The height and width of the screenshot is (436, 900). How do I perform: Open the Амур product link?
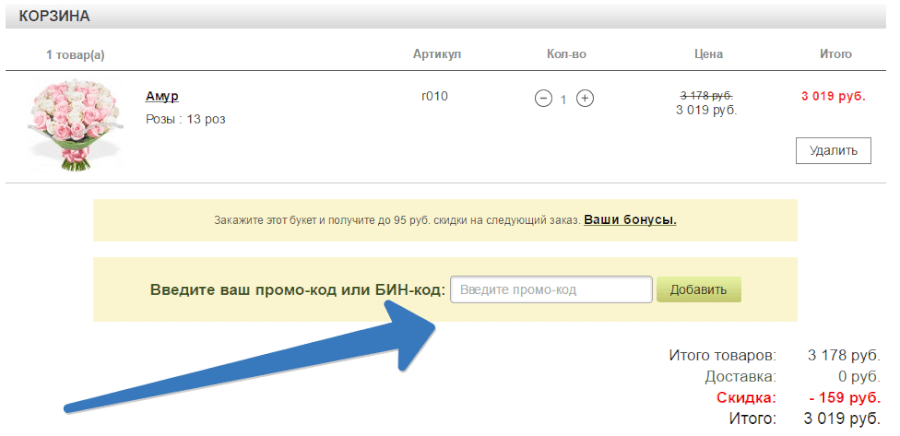[x=162, y=96]
